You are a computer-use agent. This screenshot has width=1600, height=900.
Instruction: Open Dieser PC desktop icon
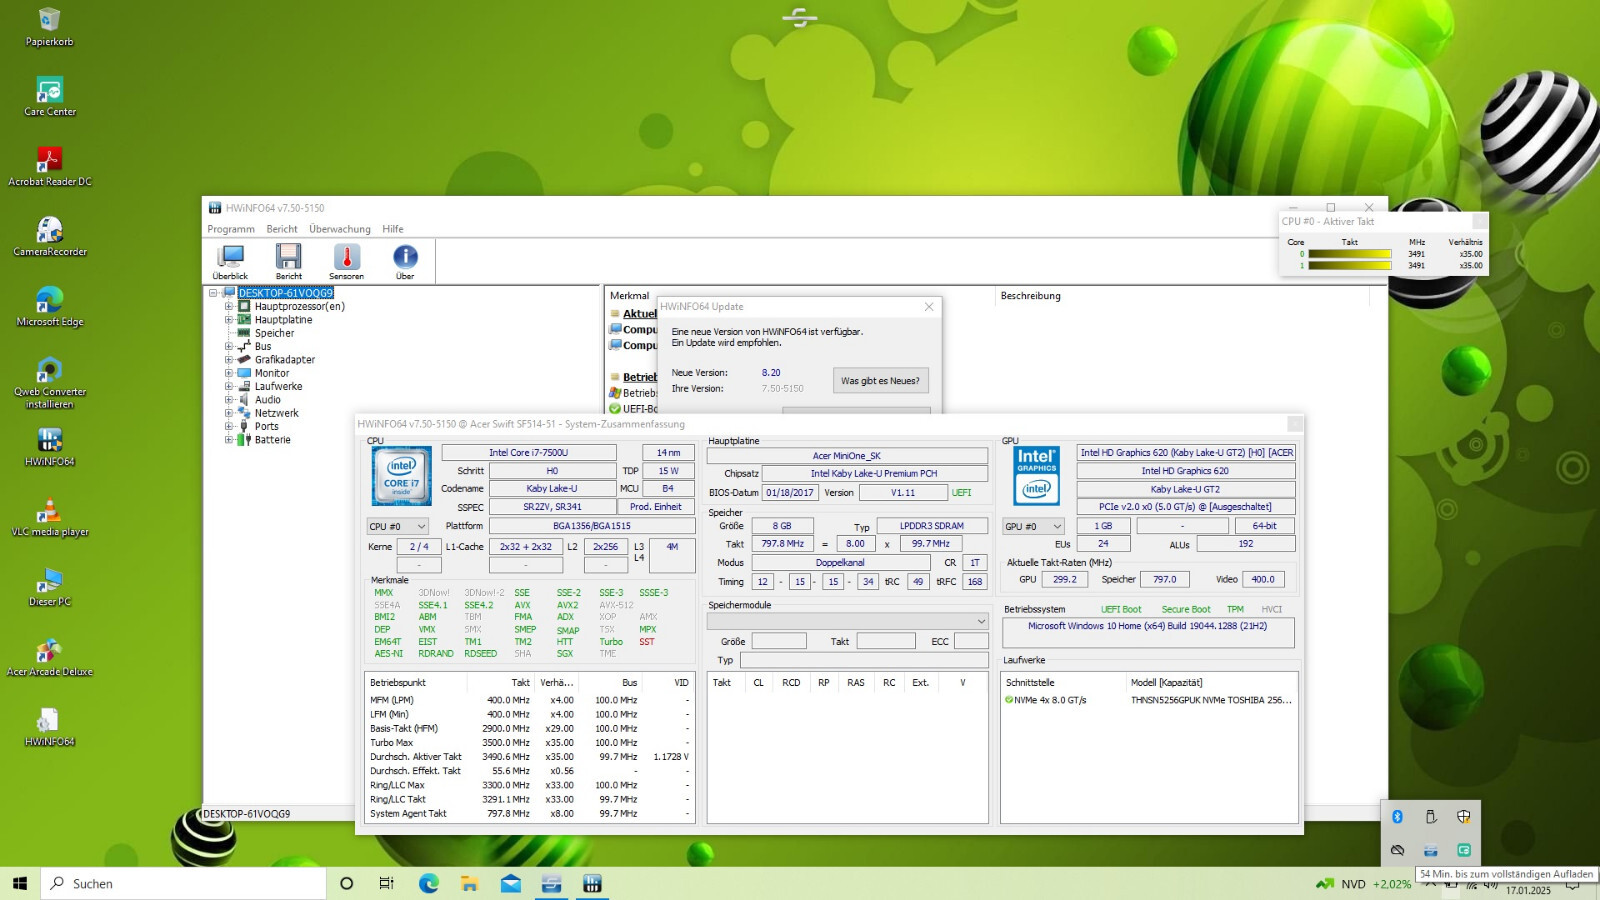tap(50, 587)
